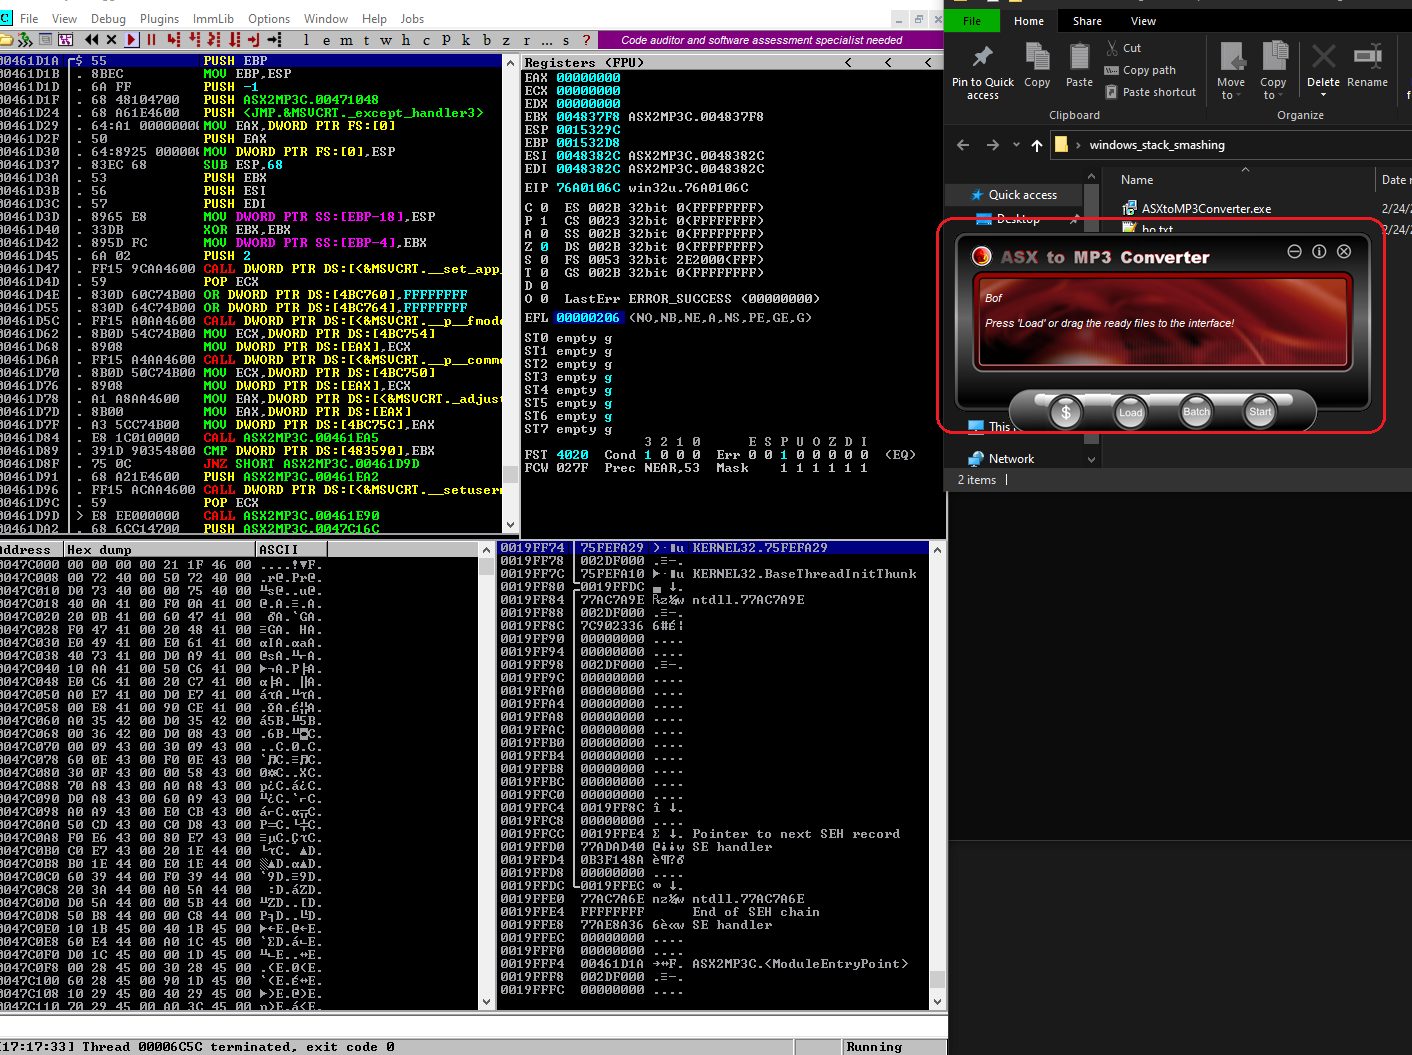Screen dimensions: 1412x1055
Task: Open the Plugins menu
Action: (159, 19)
